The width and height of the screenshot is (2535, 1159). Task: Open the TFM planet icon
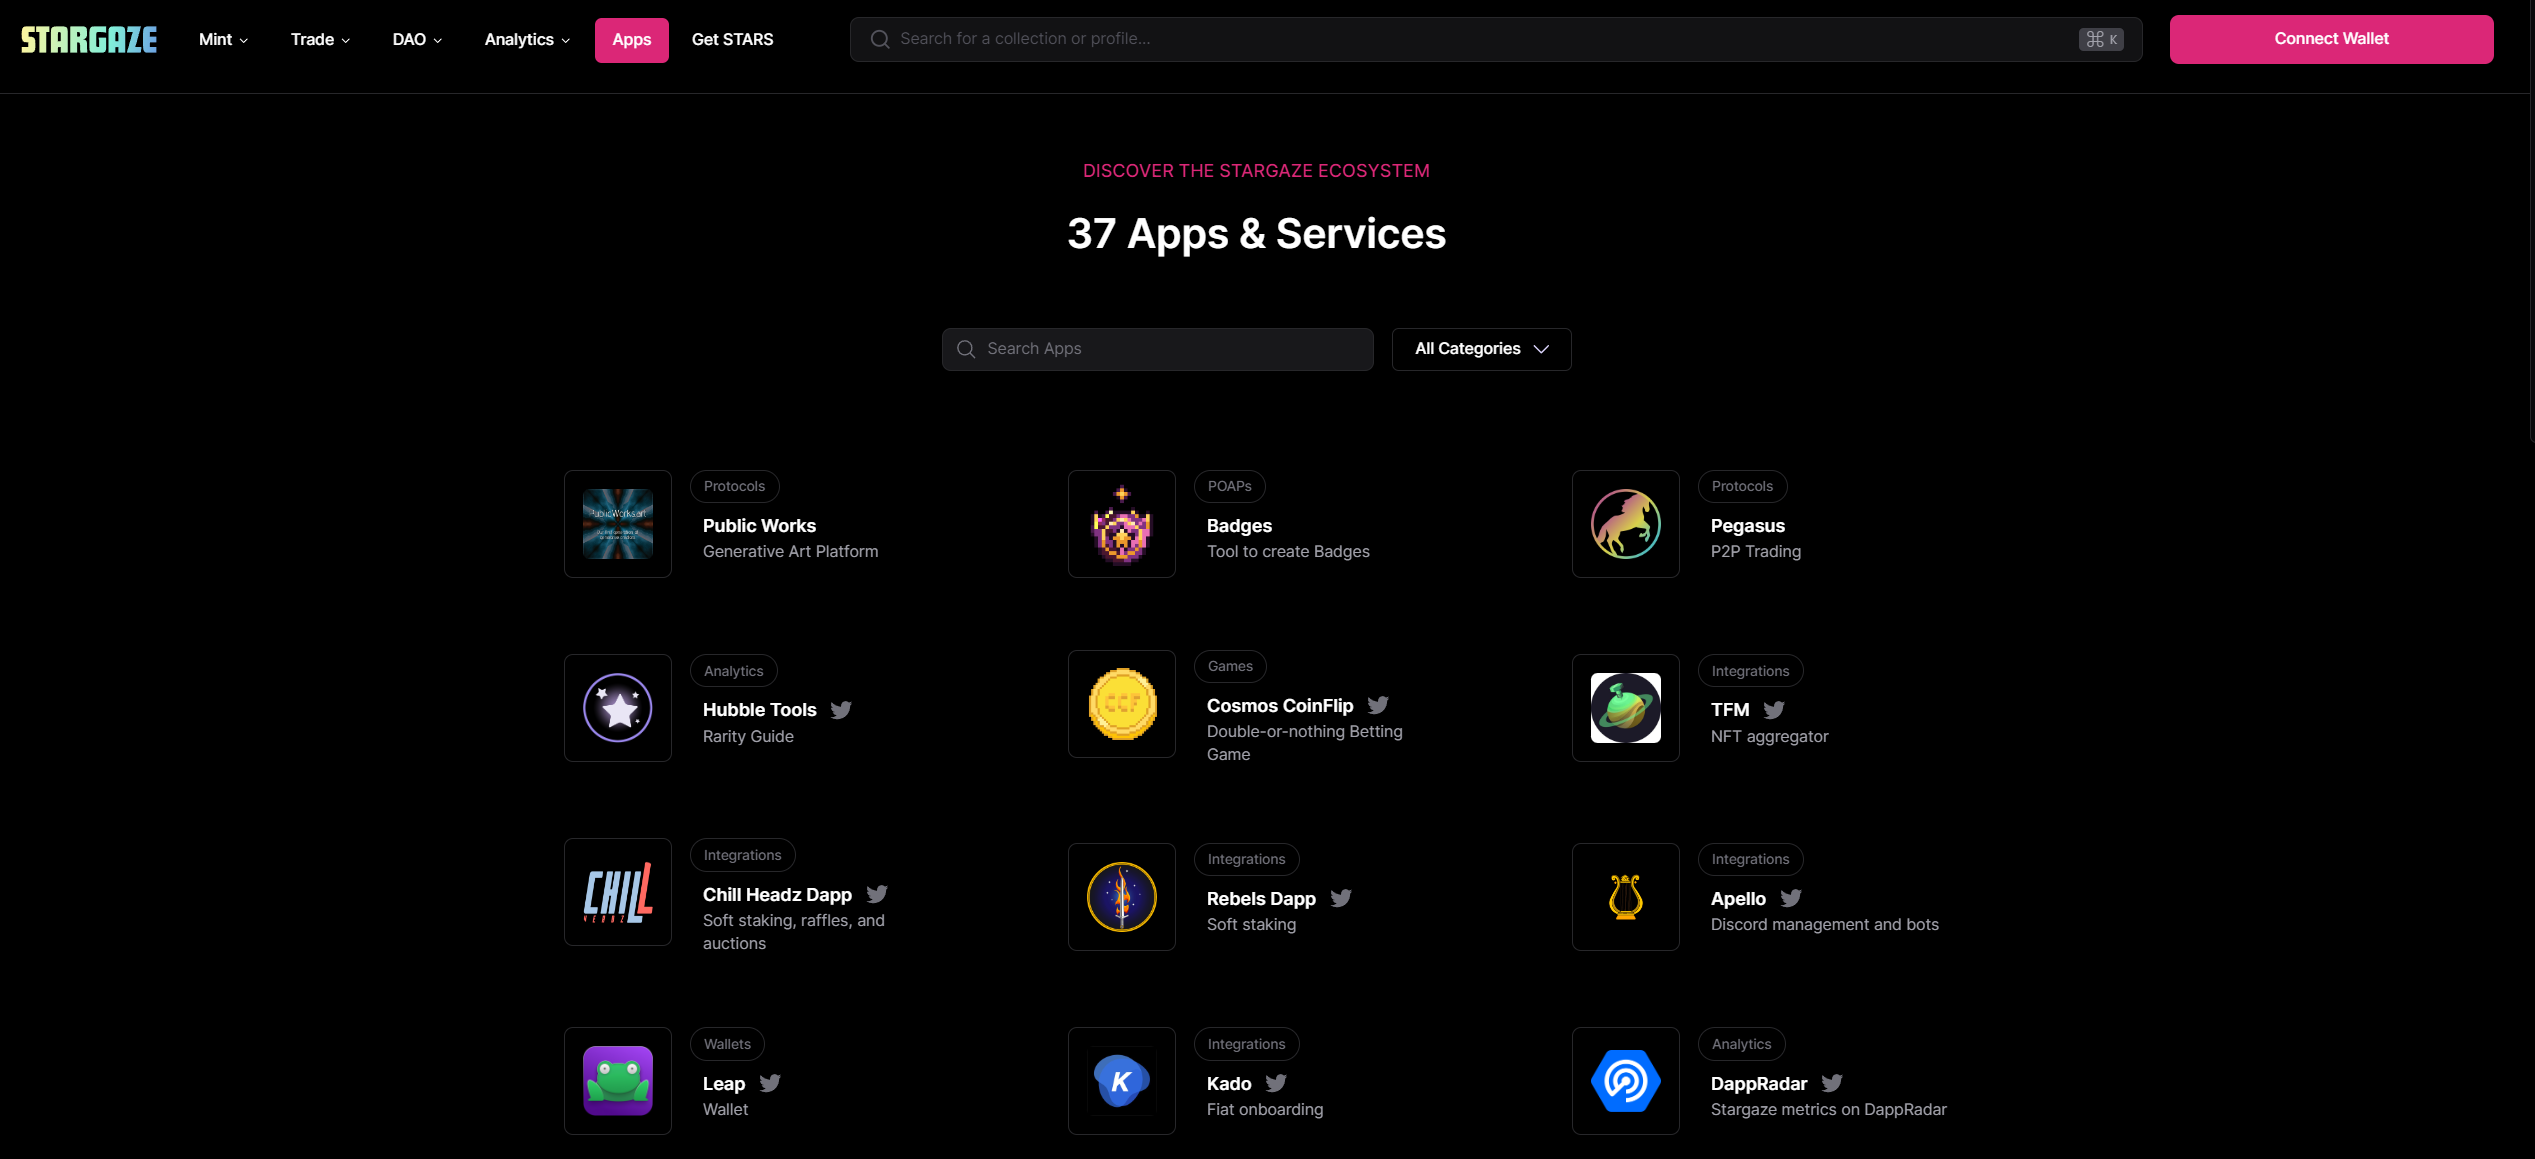point(1626,708)
